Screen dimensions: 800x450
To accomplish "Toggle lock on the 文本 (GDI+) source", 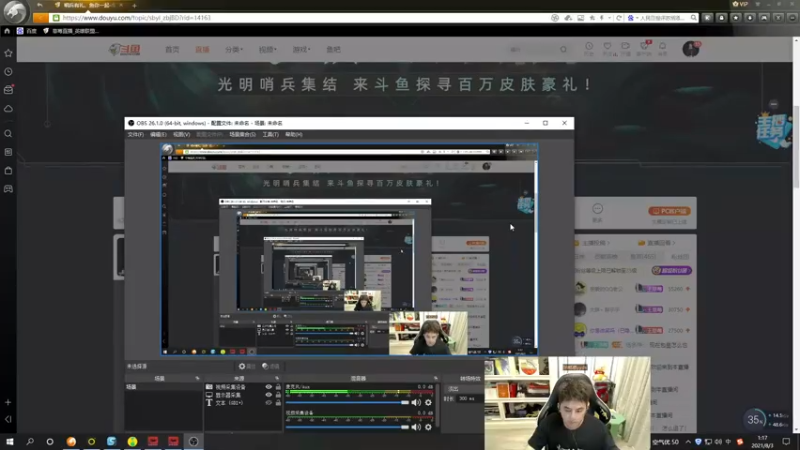I will pyautogui.click(x=278, y=403).
